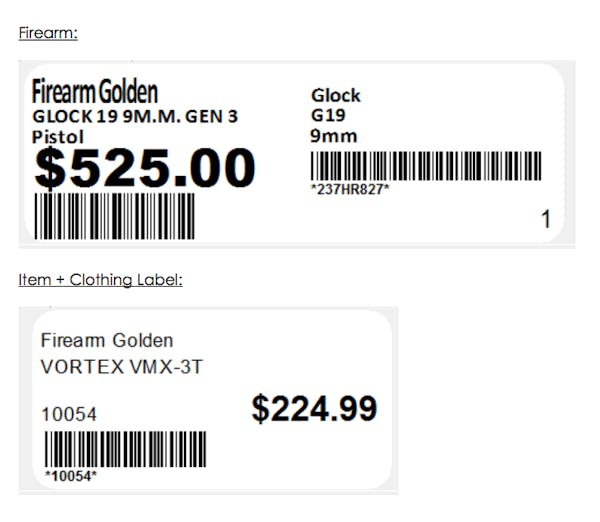Click the Glock manufacturer text
This screenshot has height=522, width=600.
pyautogui.click(x=336, y=95)
